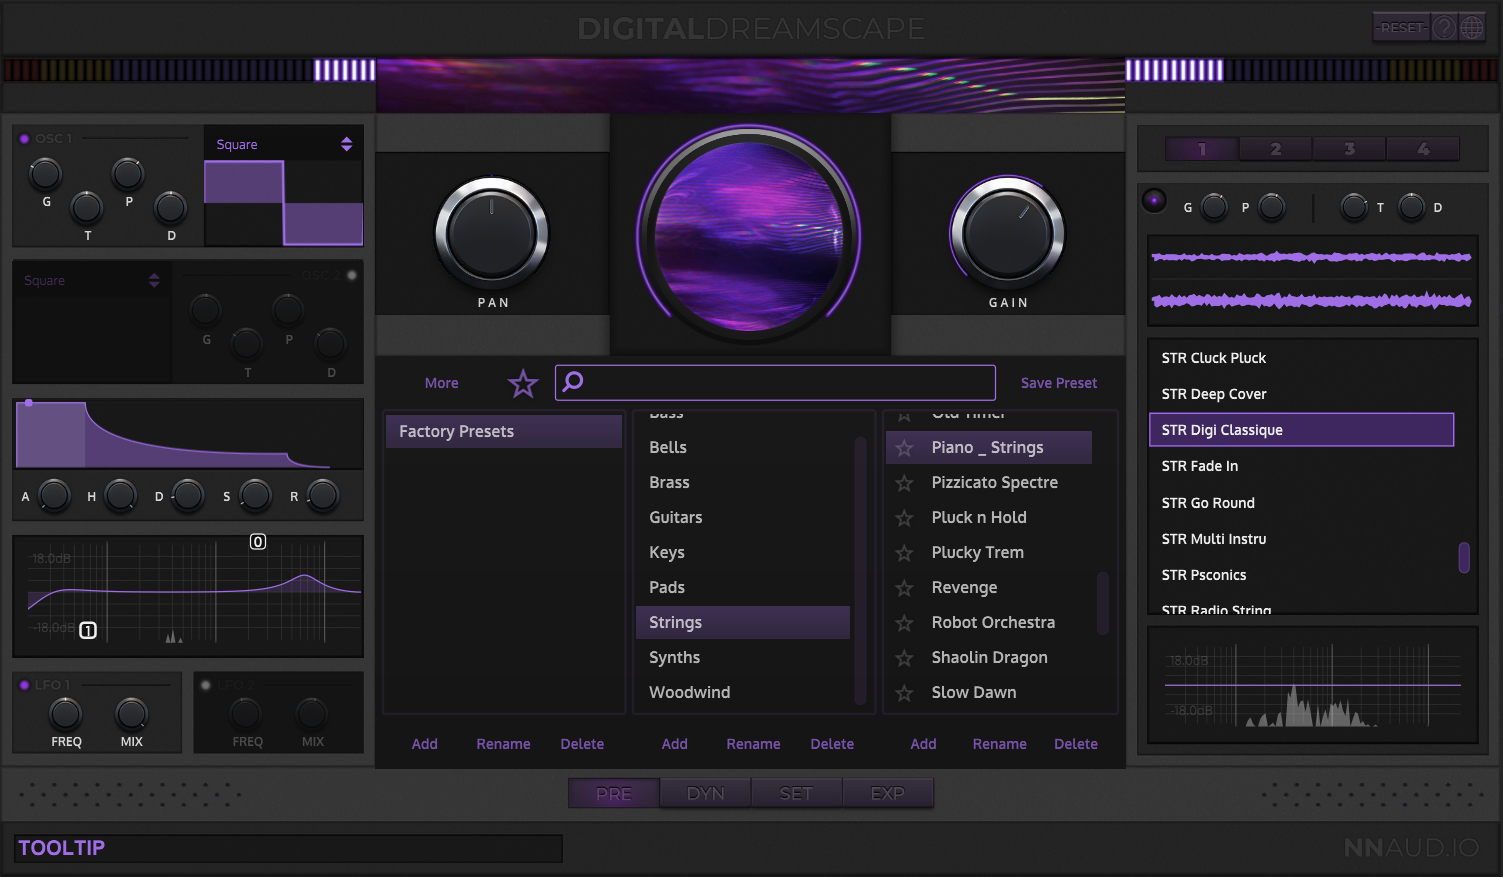Select STR Cluck Pluck sample
The width and height of the screenshot is (1503, 877).
coord(1302,358)
